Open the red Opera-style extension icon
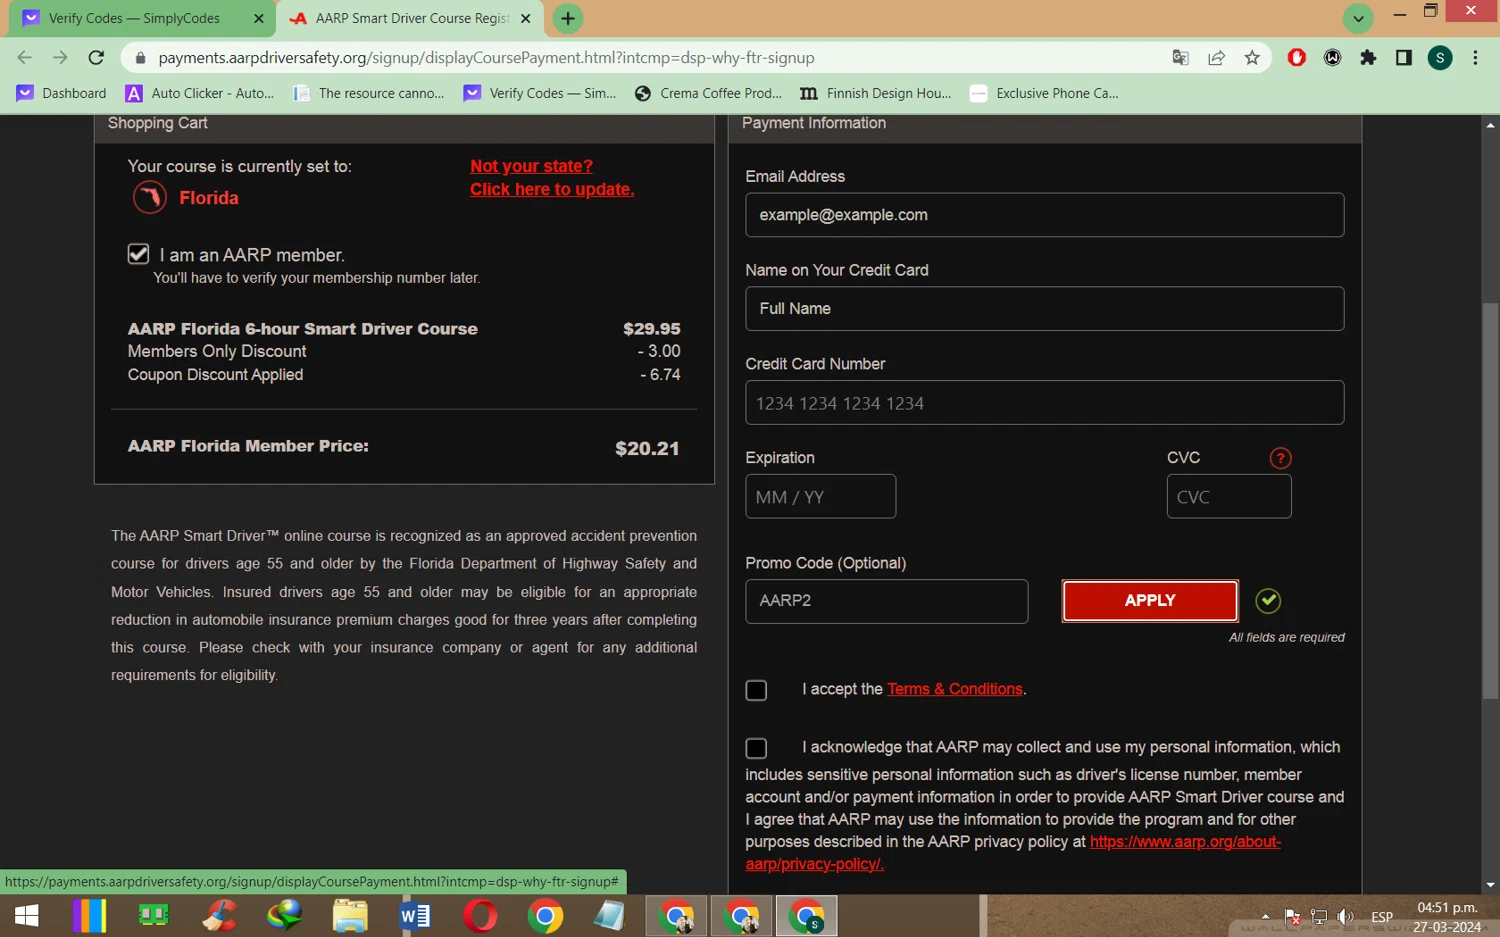Image resolution: width=1500 pixels, height=937 pixels. pyautogui.click(x=1297, y=58)
